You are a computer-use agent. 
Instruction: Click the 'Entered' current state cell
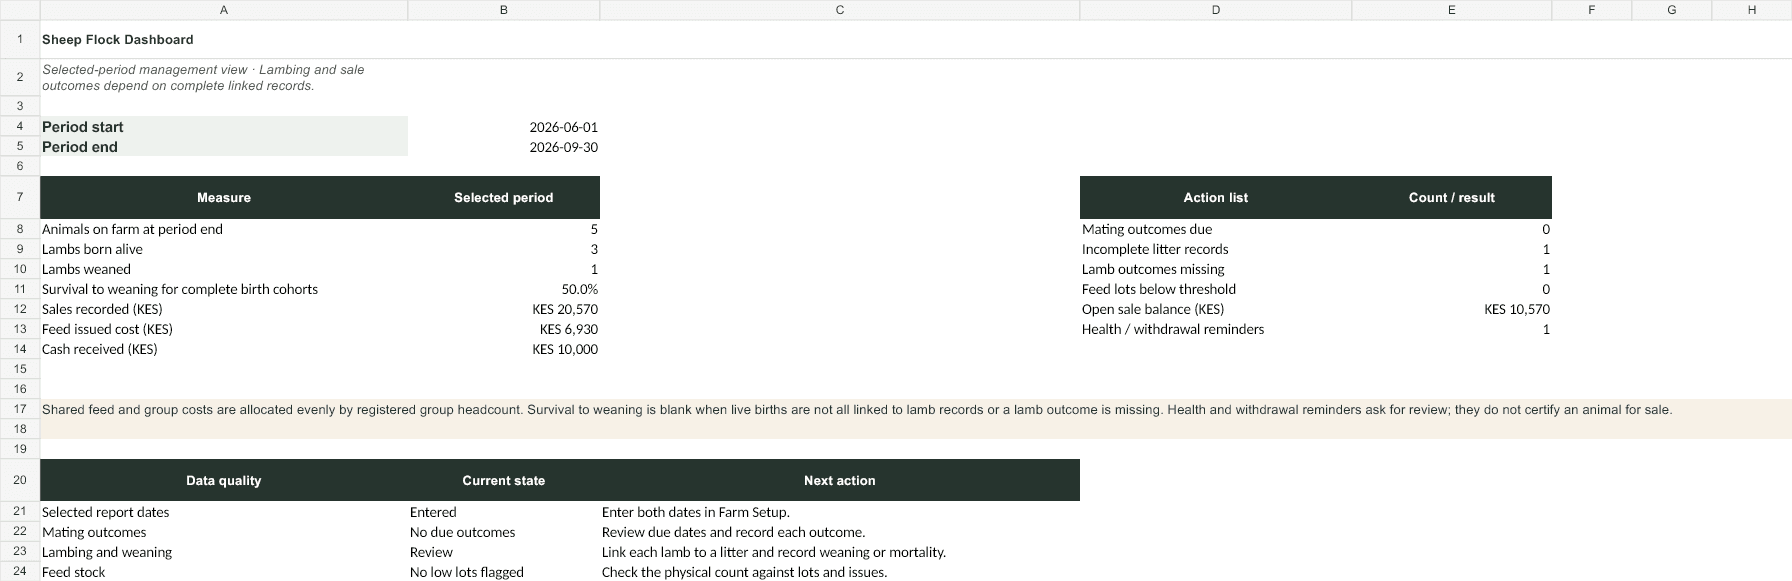pos(504,512)
